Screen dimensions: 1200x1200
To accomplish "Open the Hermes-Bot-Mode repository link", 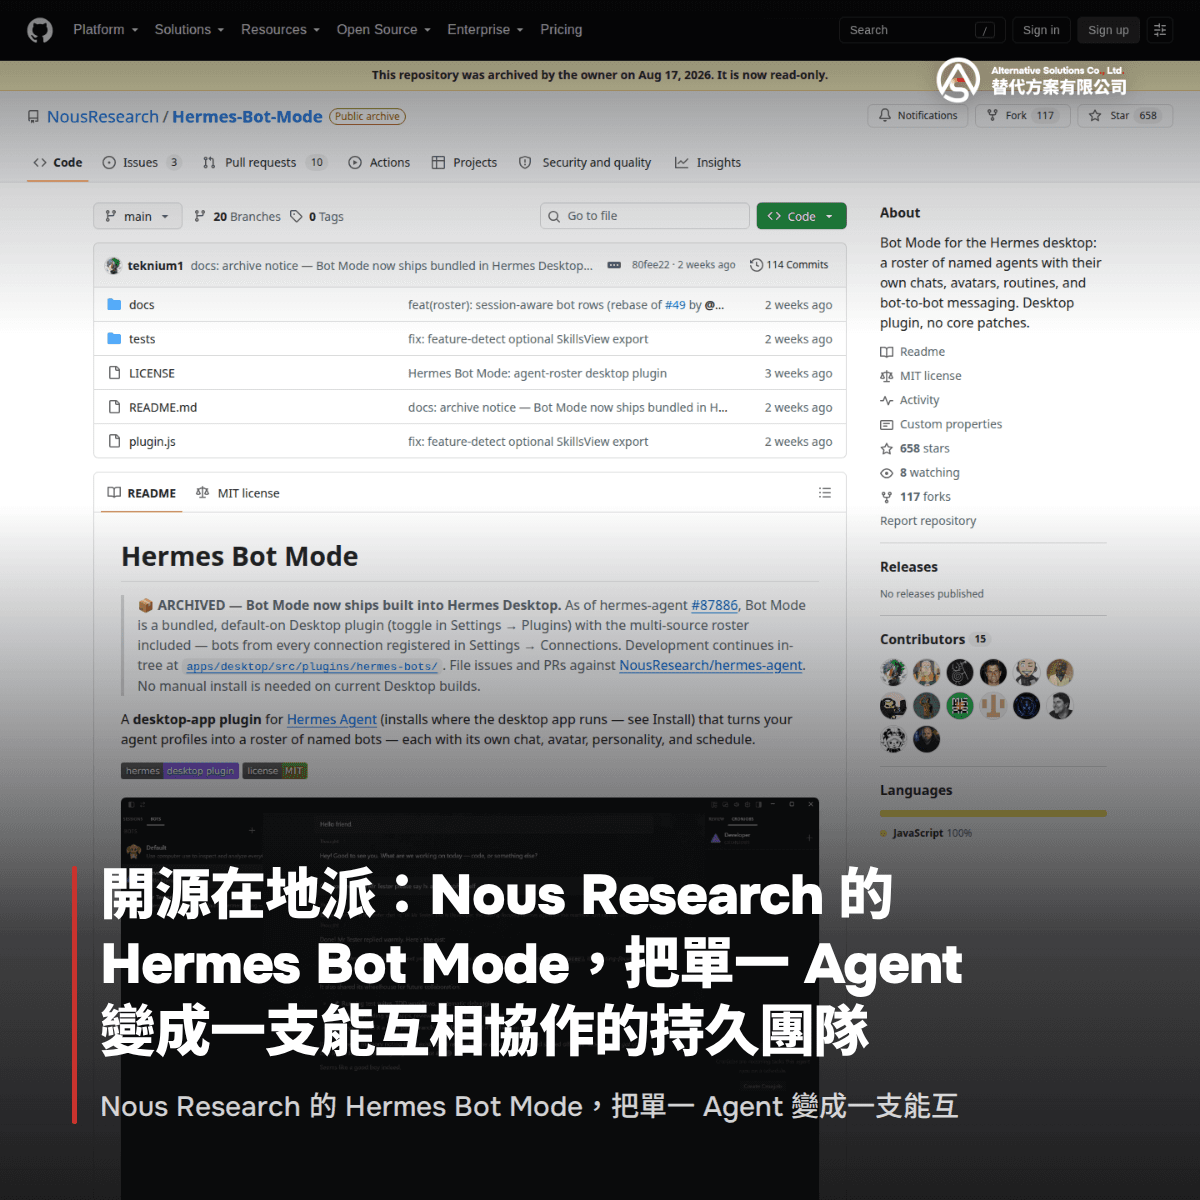I will 247,117.
